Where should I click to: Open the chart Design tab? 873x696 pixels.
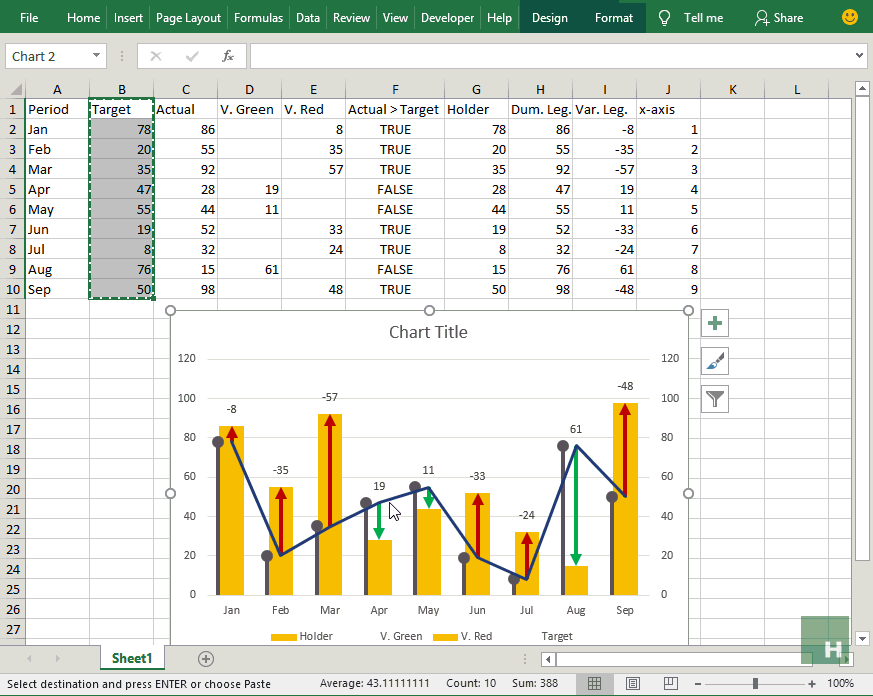(x=550, y=18)
